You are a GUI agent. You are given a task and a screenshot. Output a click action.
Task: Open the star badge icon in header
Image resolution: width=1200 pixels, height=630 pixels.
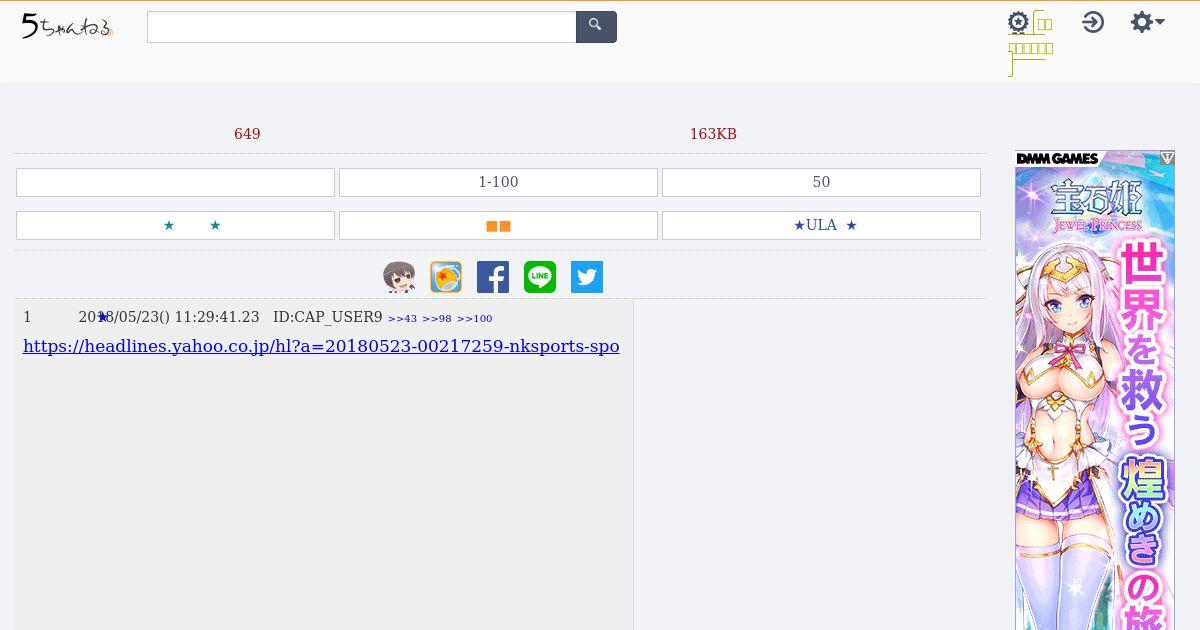[x=1018, y=23]
